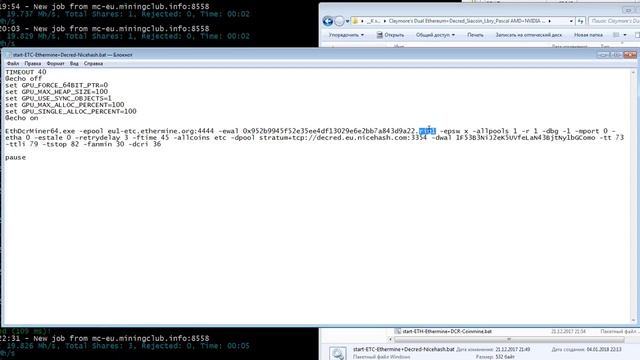
Task: Click the date modified value 21.12.2017 21:49
Action: click(513, 349)
